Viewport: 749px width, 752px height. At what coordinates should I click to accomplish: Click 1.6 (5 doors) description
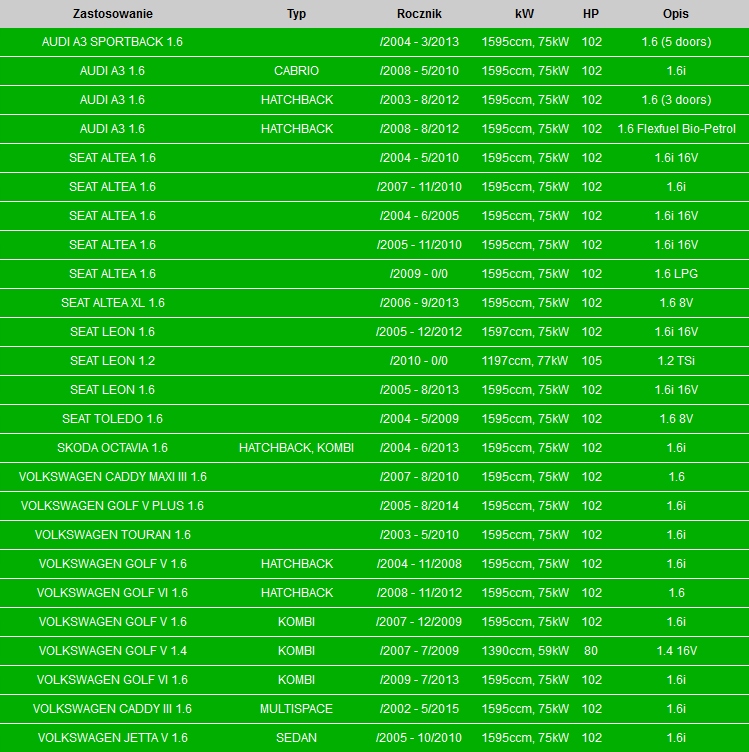click(x=676, y=42)
